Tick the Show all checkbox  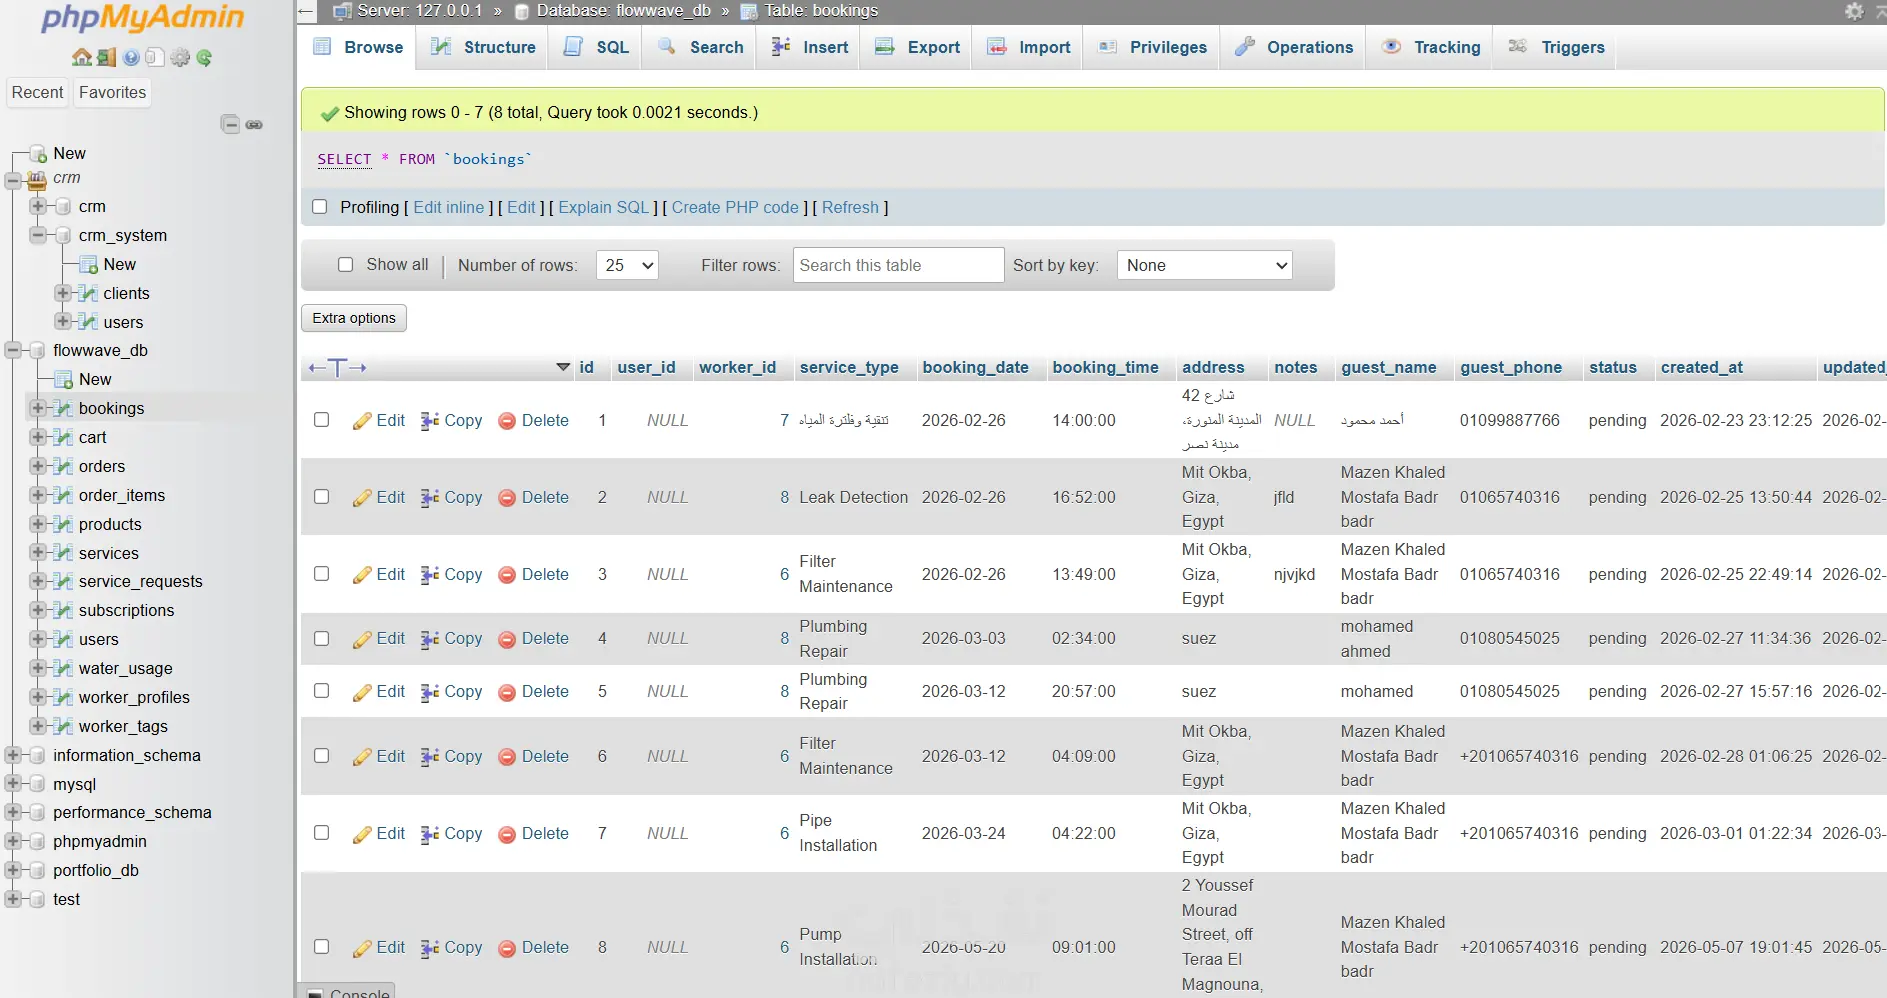(346, 265)
